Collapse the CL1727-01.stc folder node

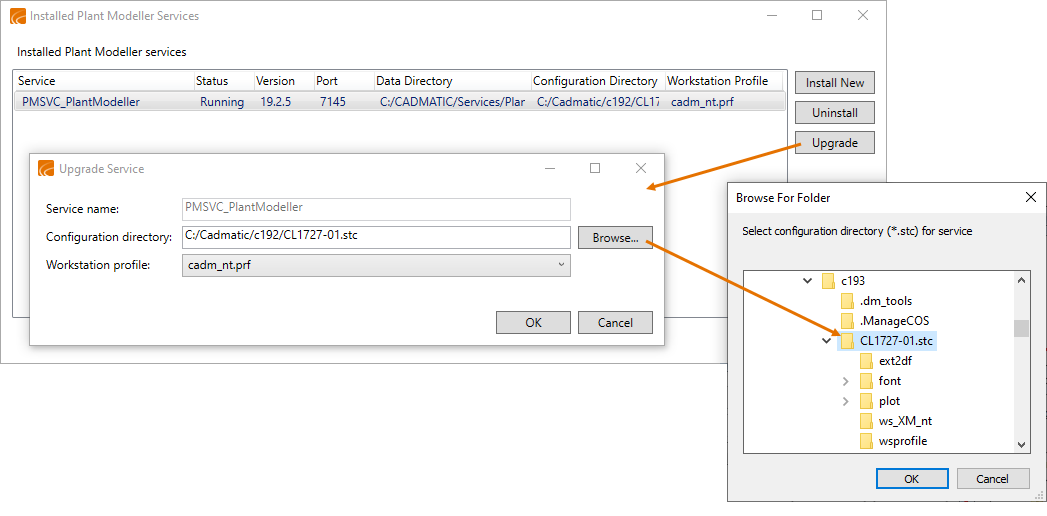click(x=827, y=341)
